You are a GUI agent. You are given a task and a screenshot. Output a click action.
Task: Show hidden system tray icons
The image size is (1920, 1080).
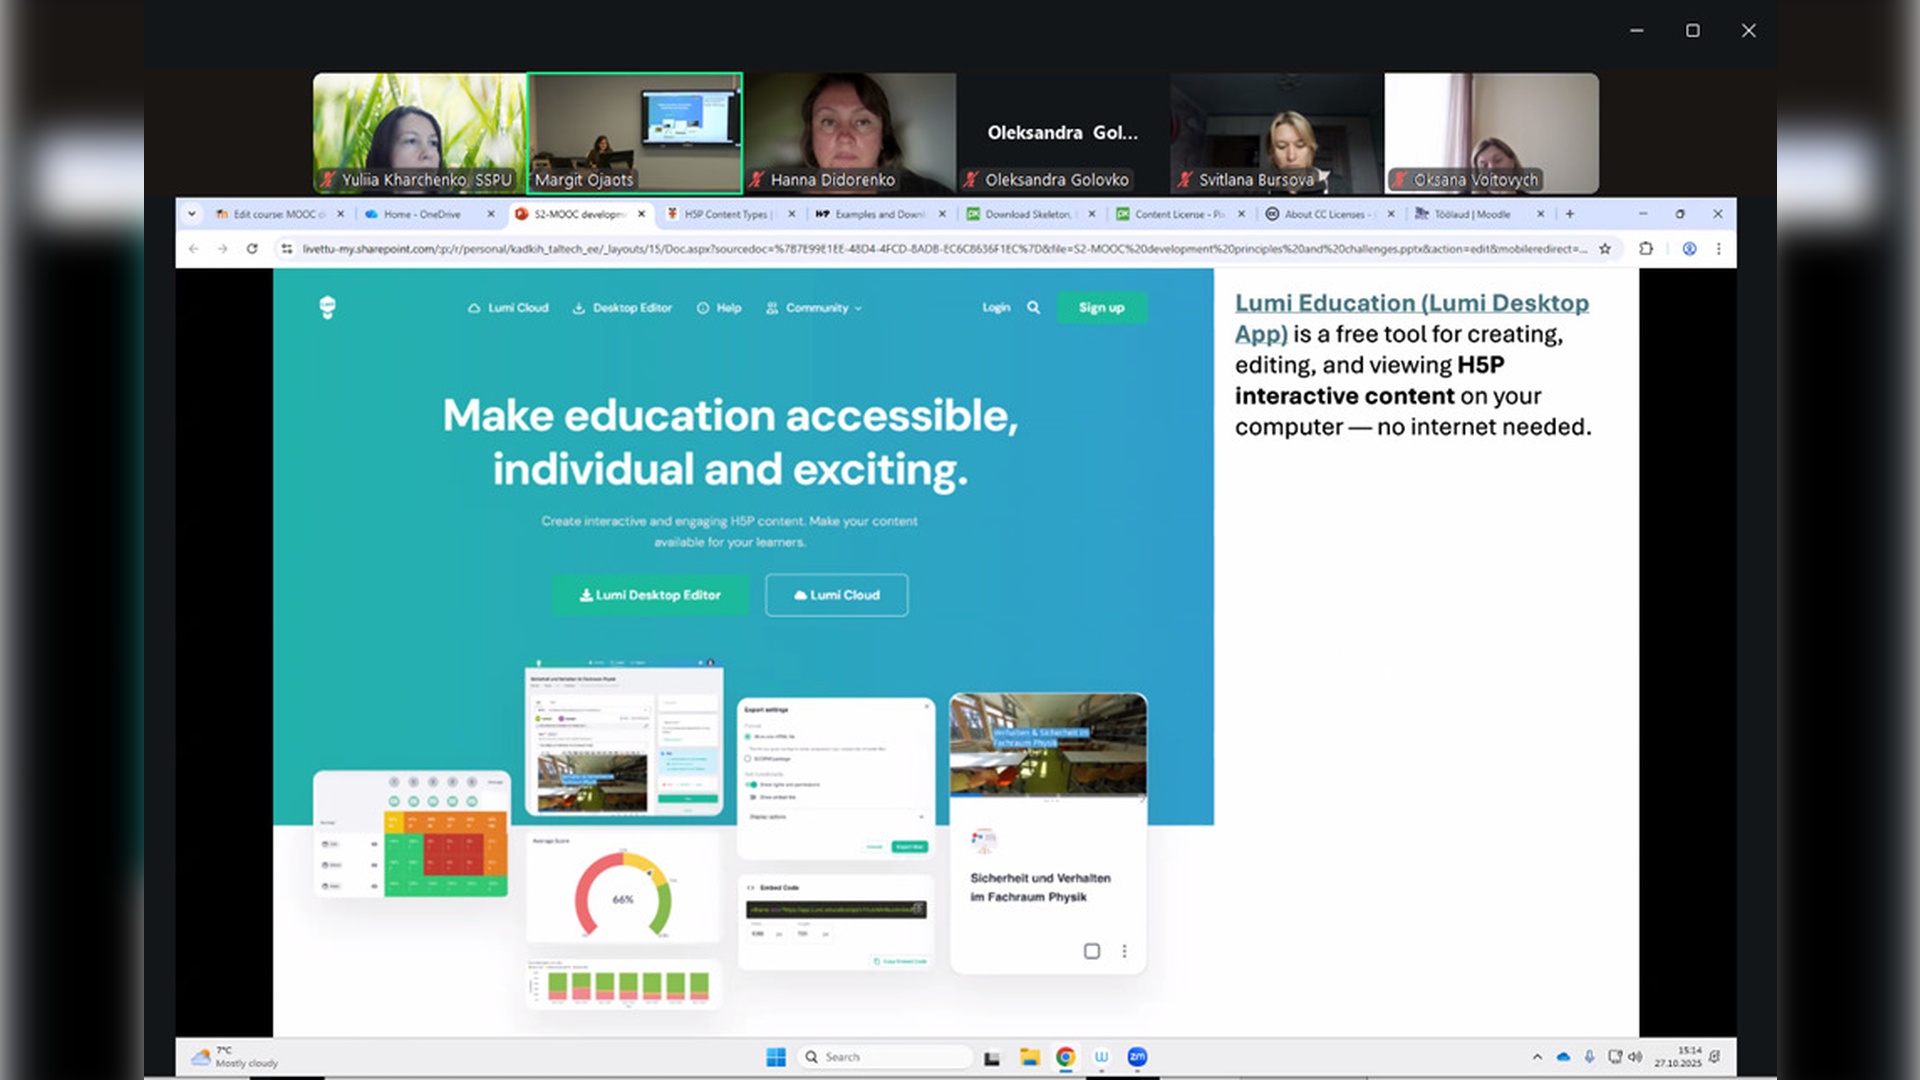tap(1537, 1057)
